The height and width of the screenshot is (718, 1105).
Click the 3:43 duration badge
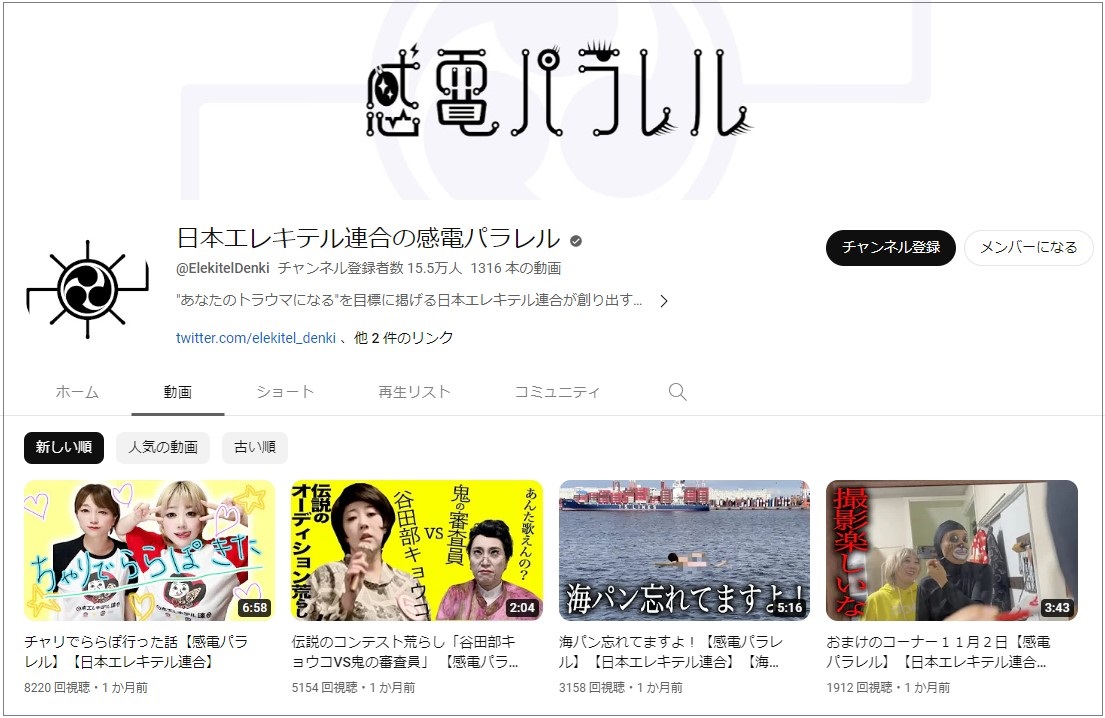[1057, 607]
